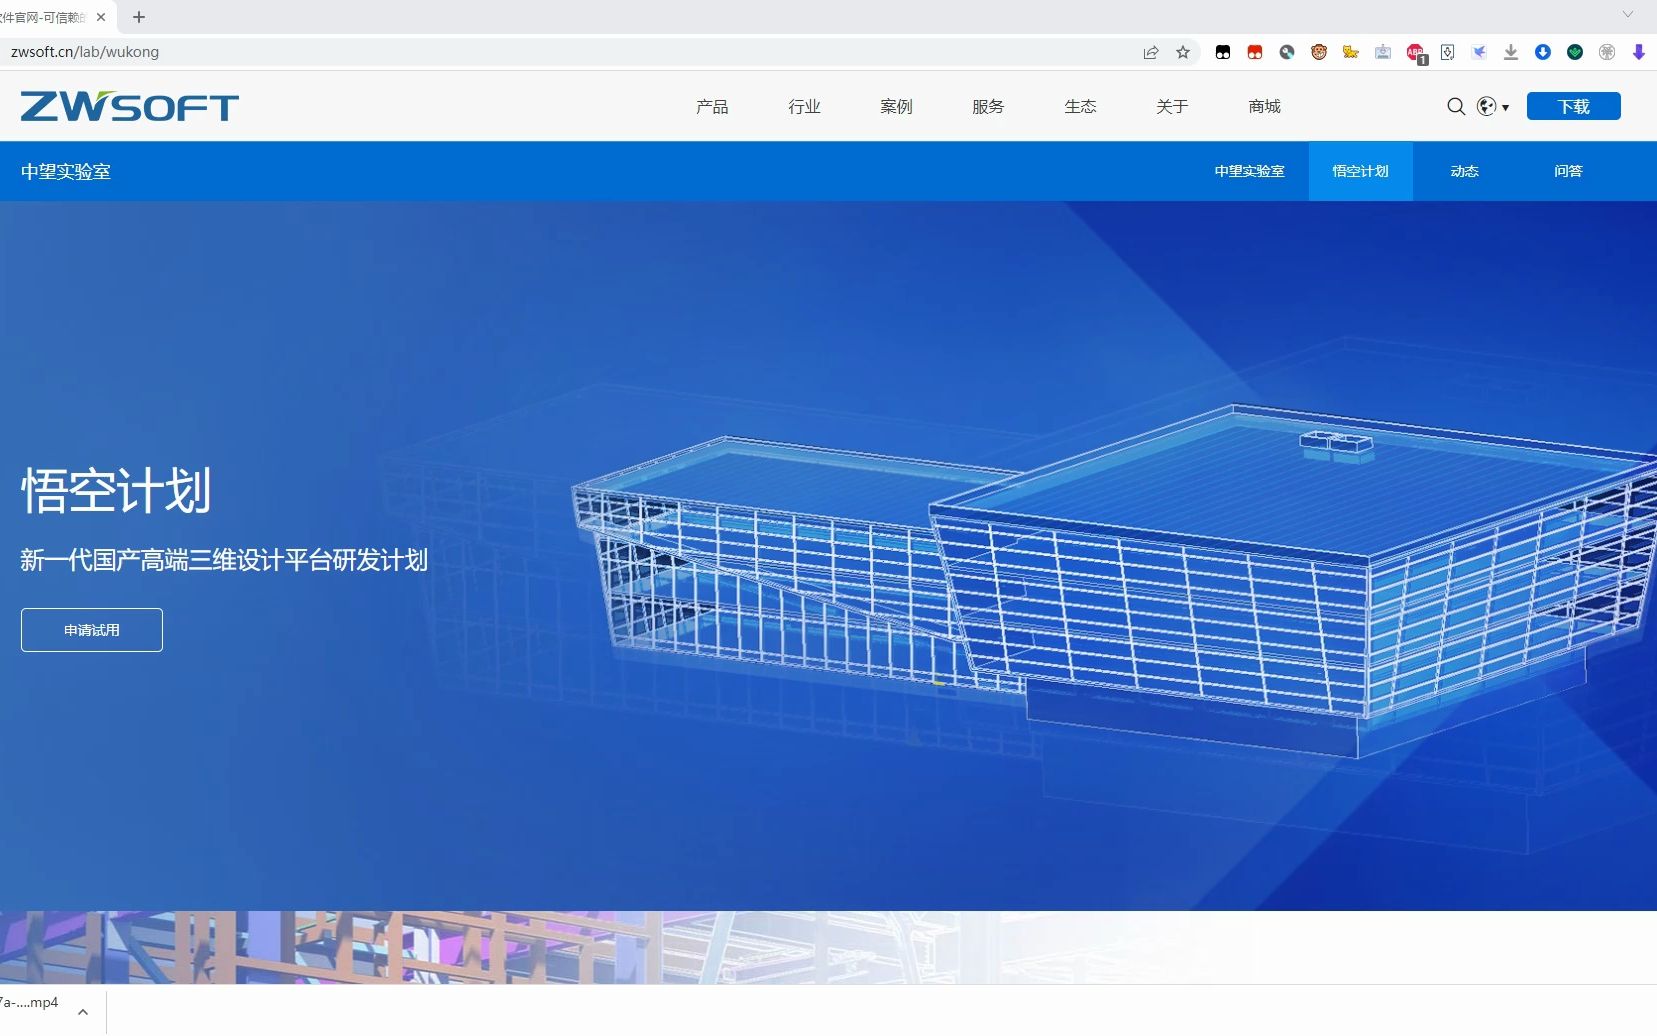Screen dimensions: 1657x1036
Task: Select the 问答 sub-navigation tab
Action: click(x=1568, y=171)
